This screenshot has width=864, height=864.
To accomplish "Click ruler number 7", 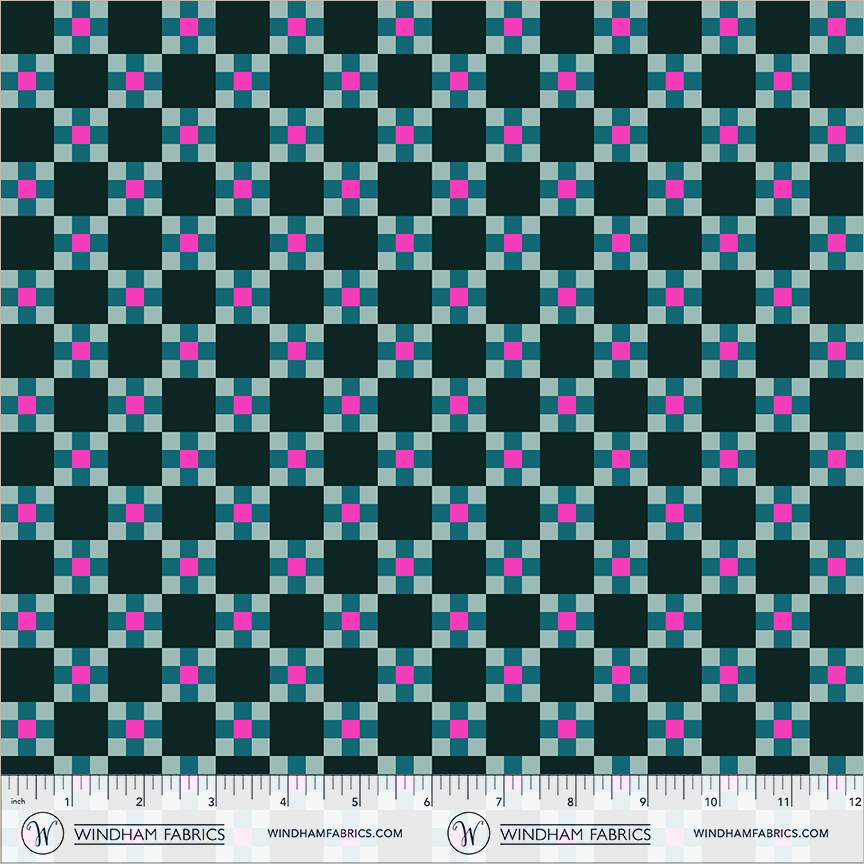I will click(x=499, y=802).
